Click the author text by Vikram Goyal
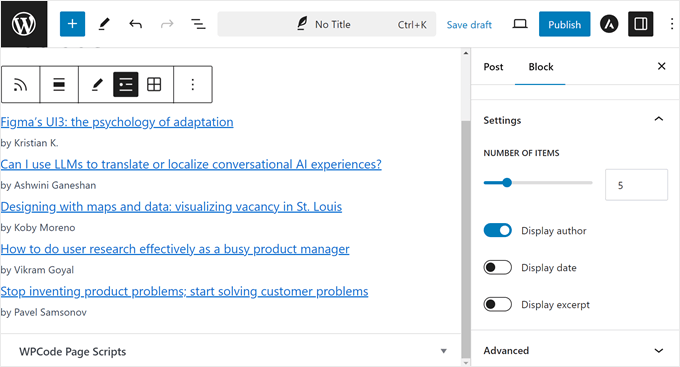 coord(37,270)
